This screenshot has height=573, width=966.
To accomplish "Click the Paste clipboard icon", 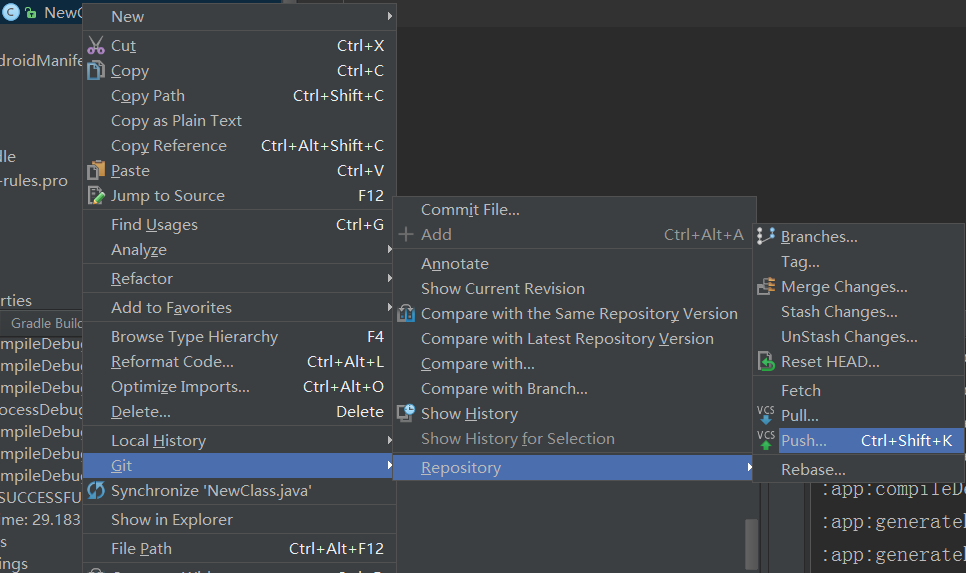I will tap(96, 170).
